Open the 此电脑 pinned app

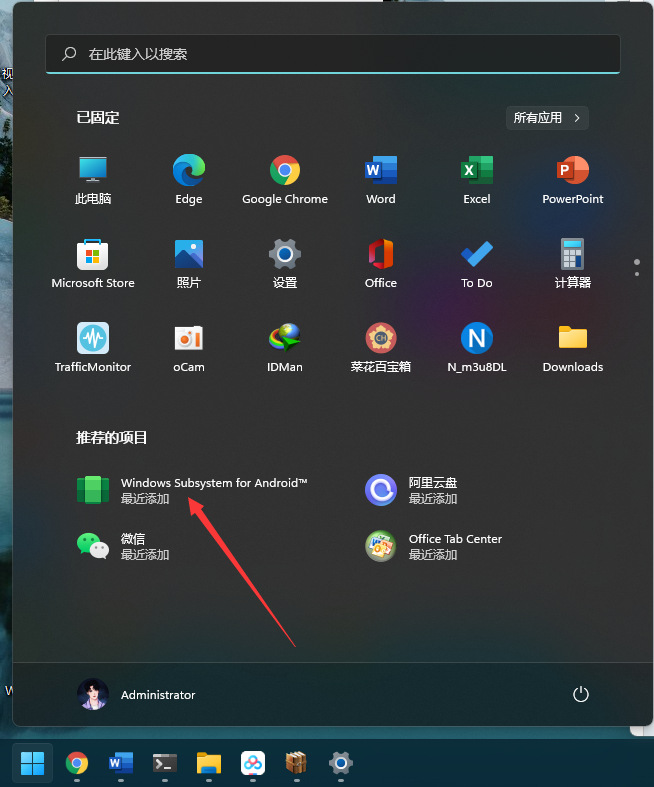(93, 180)
